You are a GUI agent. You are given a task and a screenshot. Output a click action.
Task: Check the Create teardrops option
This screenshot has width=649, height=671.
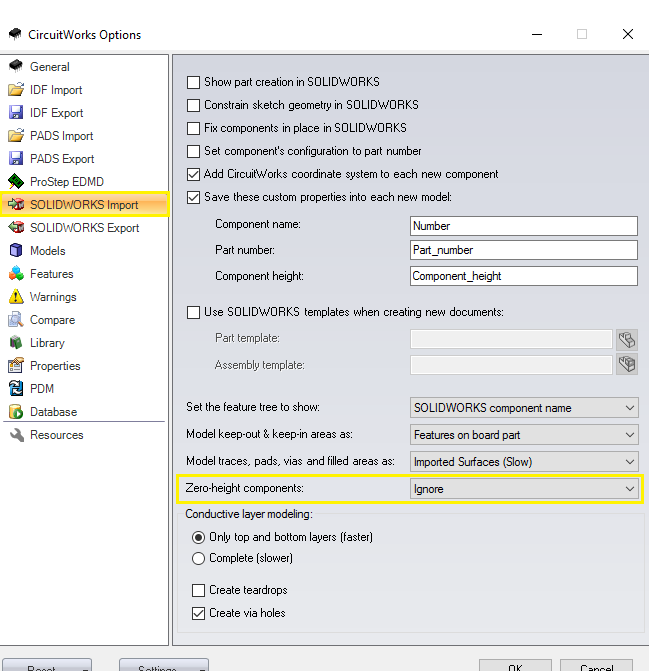click(198, 590)
